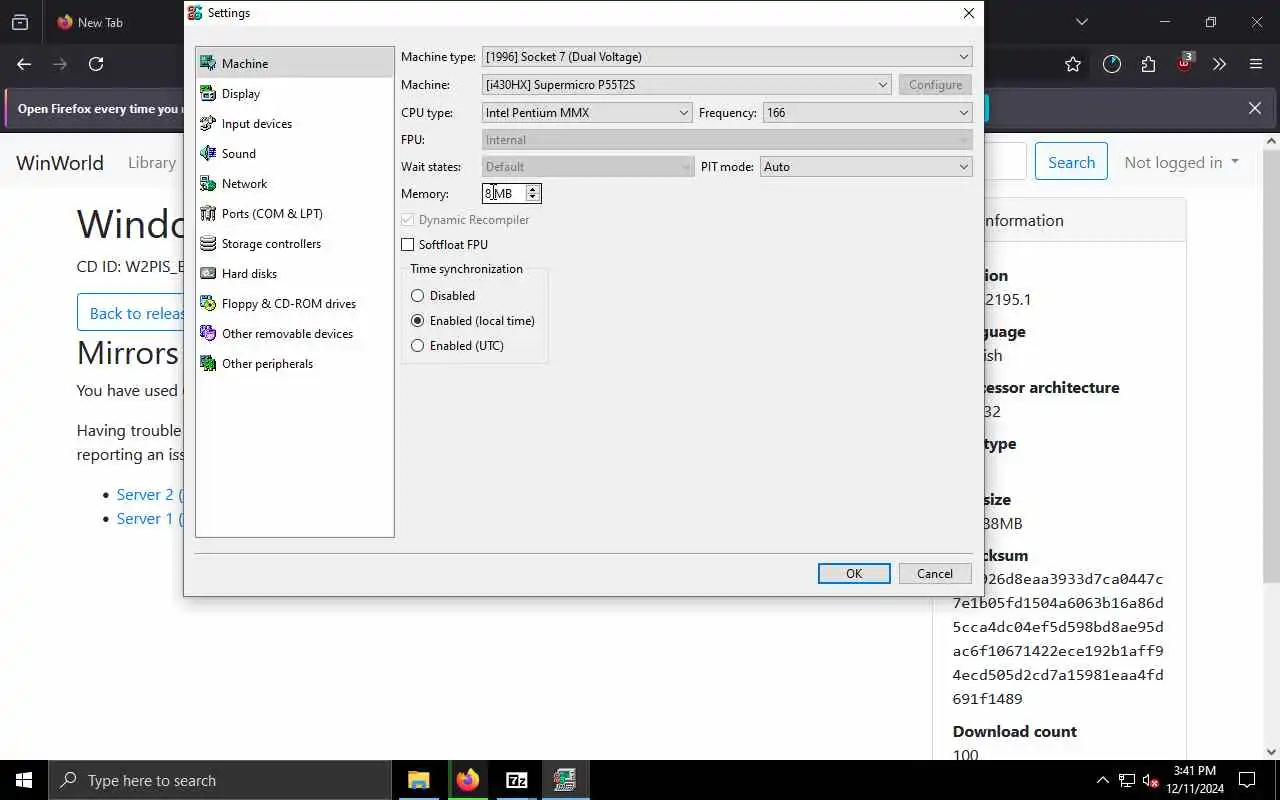
Task: Open Firefox overflow chevrons toolbar icon
Action: 1219,64
